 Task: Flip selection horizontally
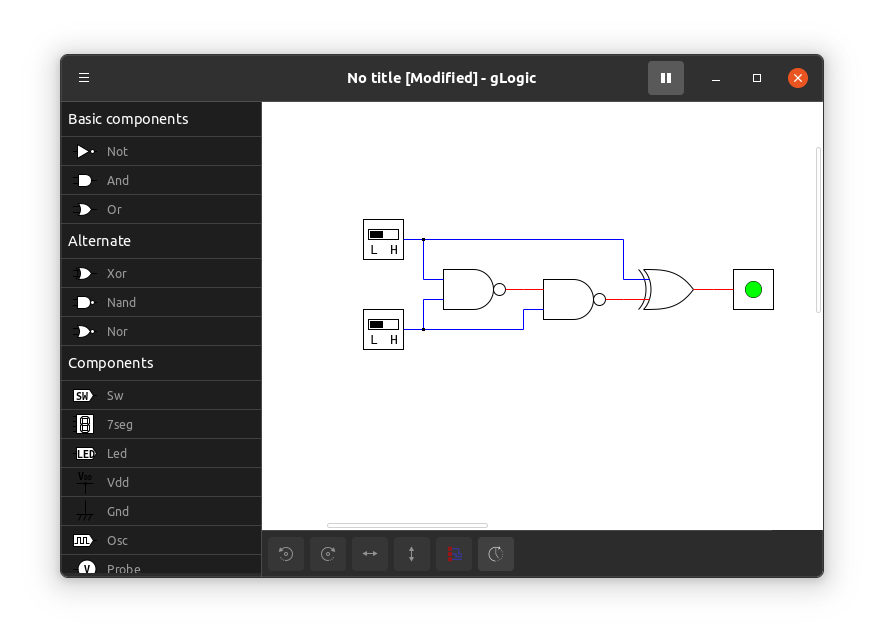point(370,554)
